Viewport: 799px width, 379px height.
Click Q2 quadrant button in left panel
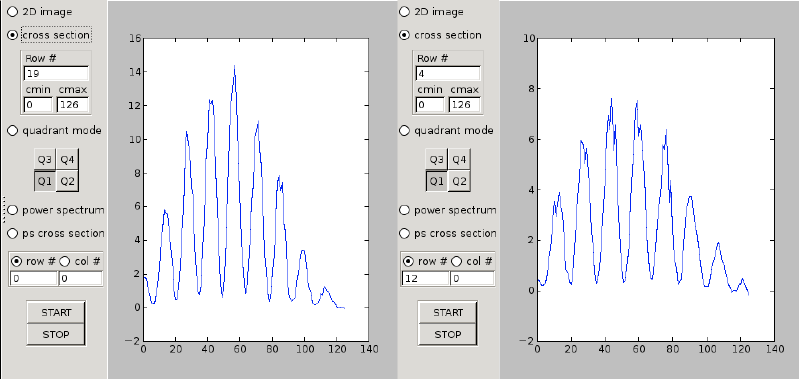(x=67, y=181)
